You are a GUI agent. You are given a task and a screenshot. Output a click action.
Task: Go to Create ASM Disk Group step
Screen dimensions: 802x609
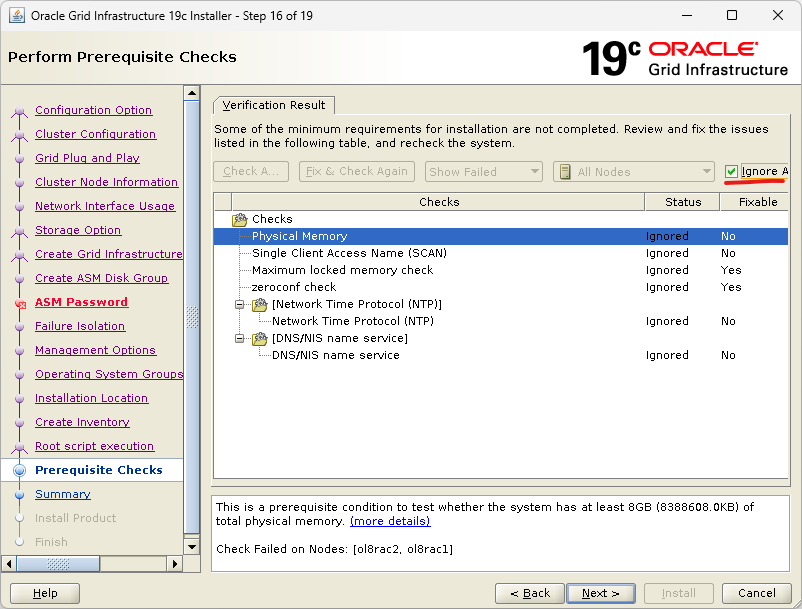(x=101, y=278)
